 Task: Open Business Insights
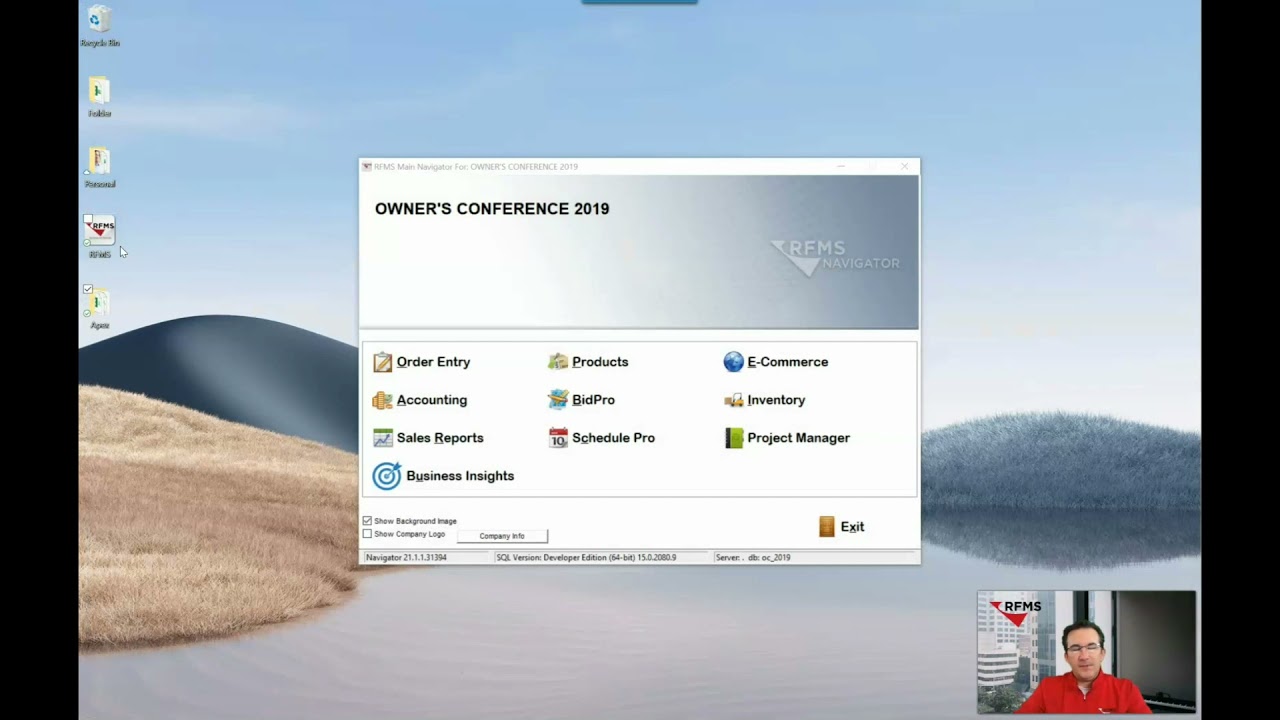coord(443,476)
